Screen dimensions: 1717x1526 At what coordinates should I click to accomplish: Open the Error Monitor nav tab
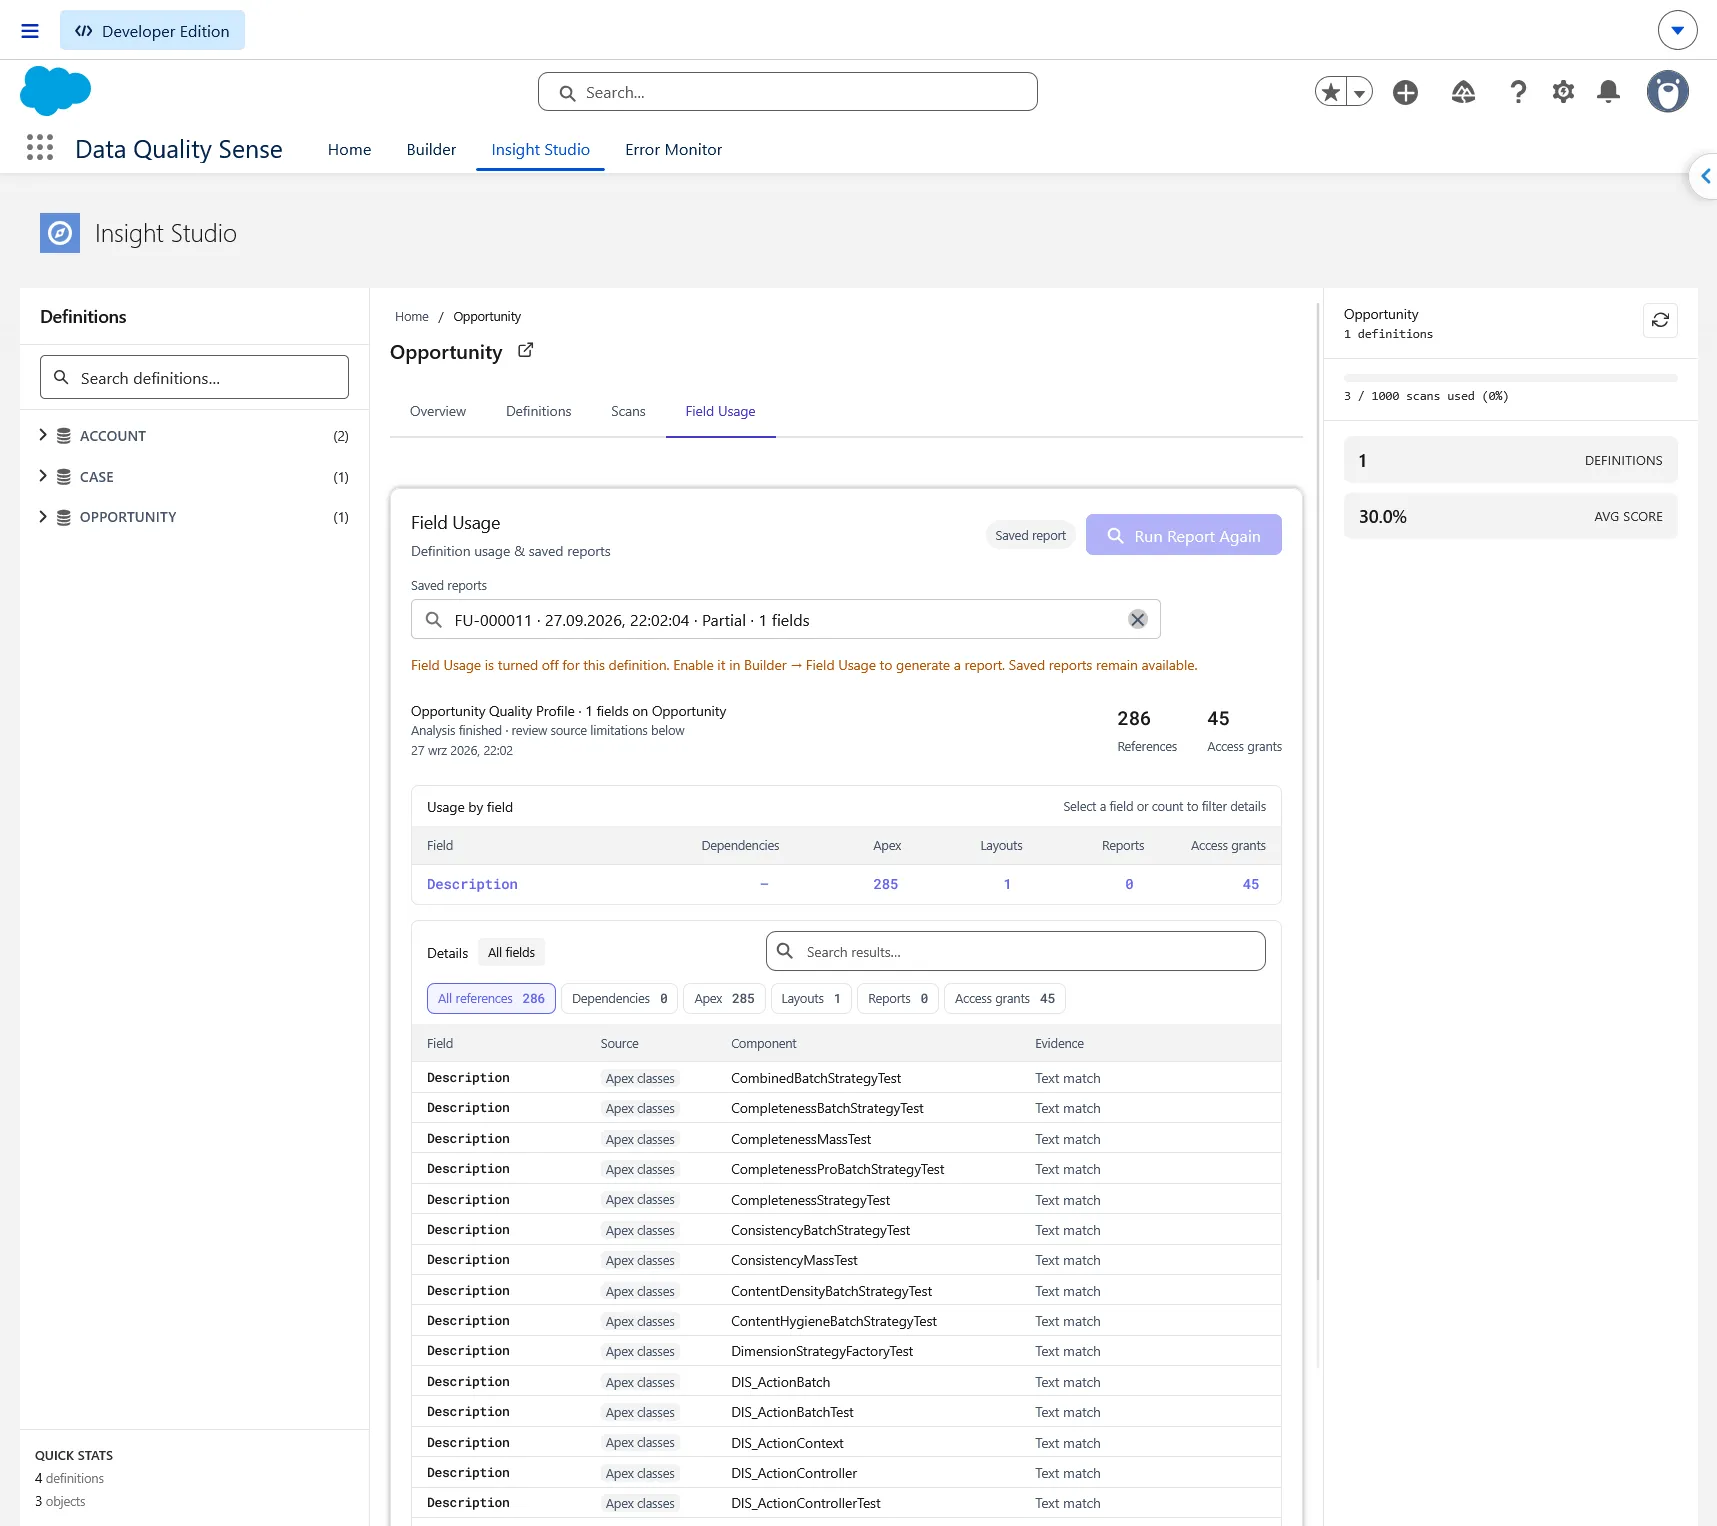coord(674,150)
